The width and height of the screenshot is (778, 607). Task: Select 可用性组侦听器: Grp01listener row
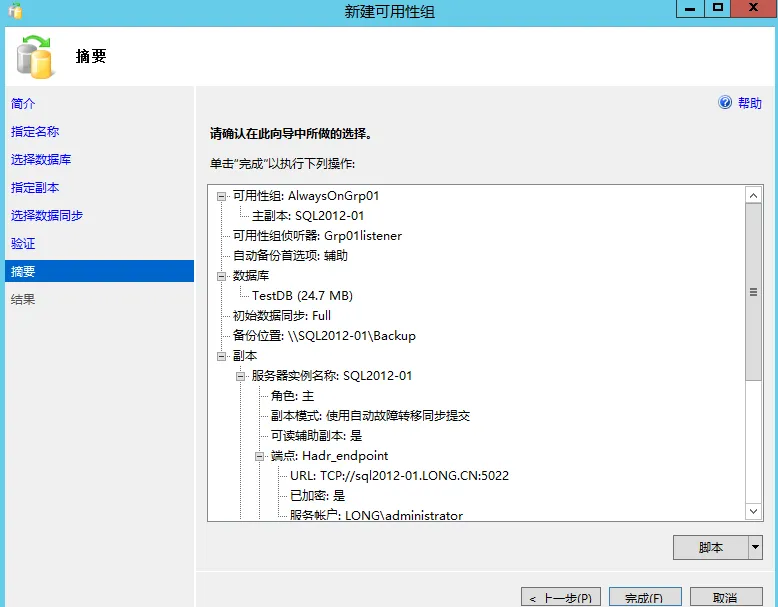317,236
